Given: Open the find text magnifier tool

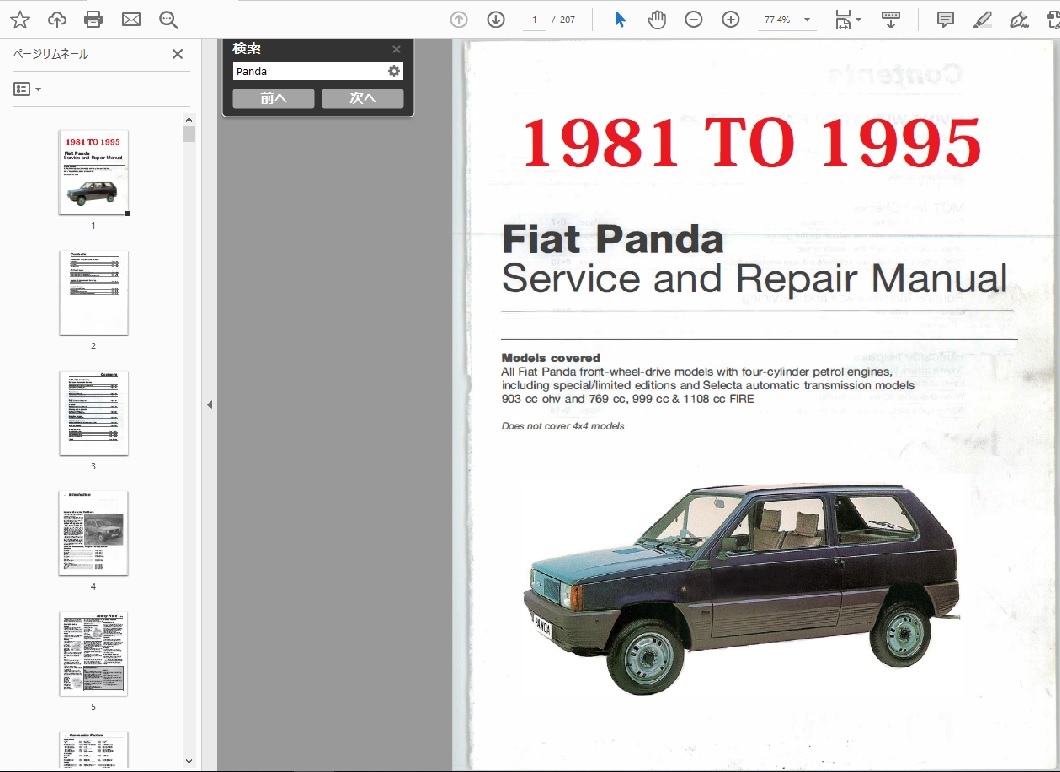Looking at the screenshot, I should click(168, 20).
